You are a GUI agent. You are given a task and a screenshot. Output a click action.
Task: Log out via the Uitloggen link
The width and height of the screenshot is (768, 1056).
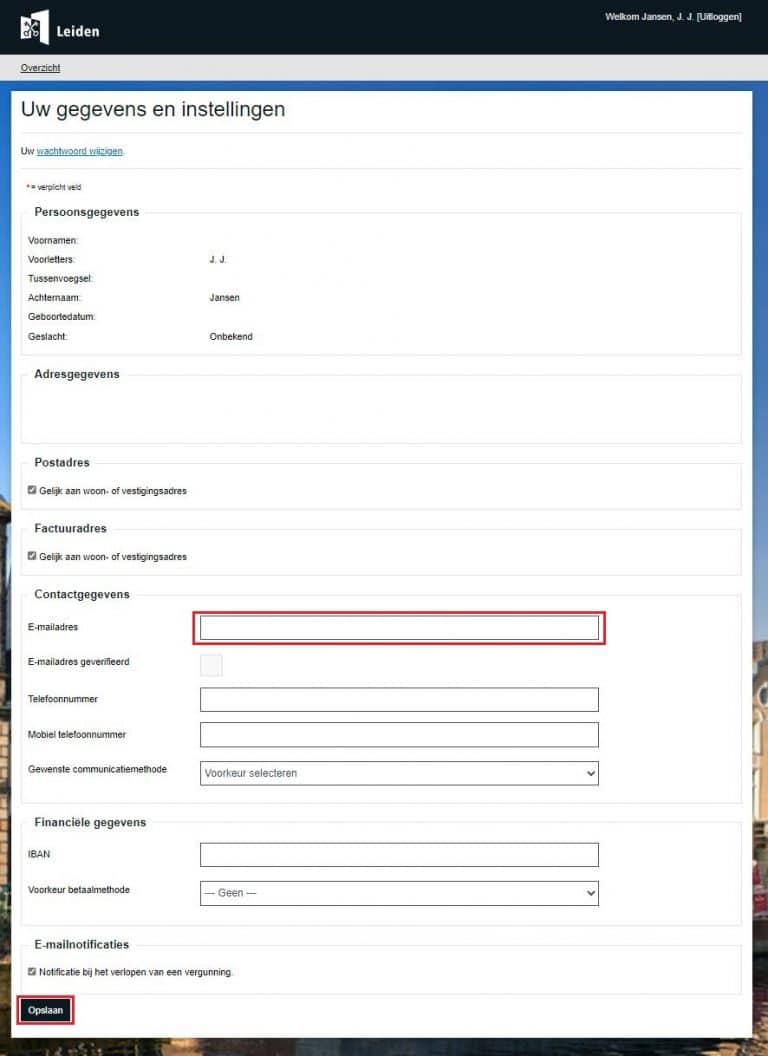(720, 17)
